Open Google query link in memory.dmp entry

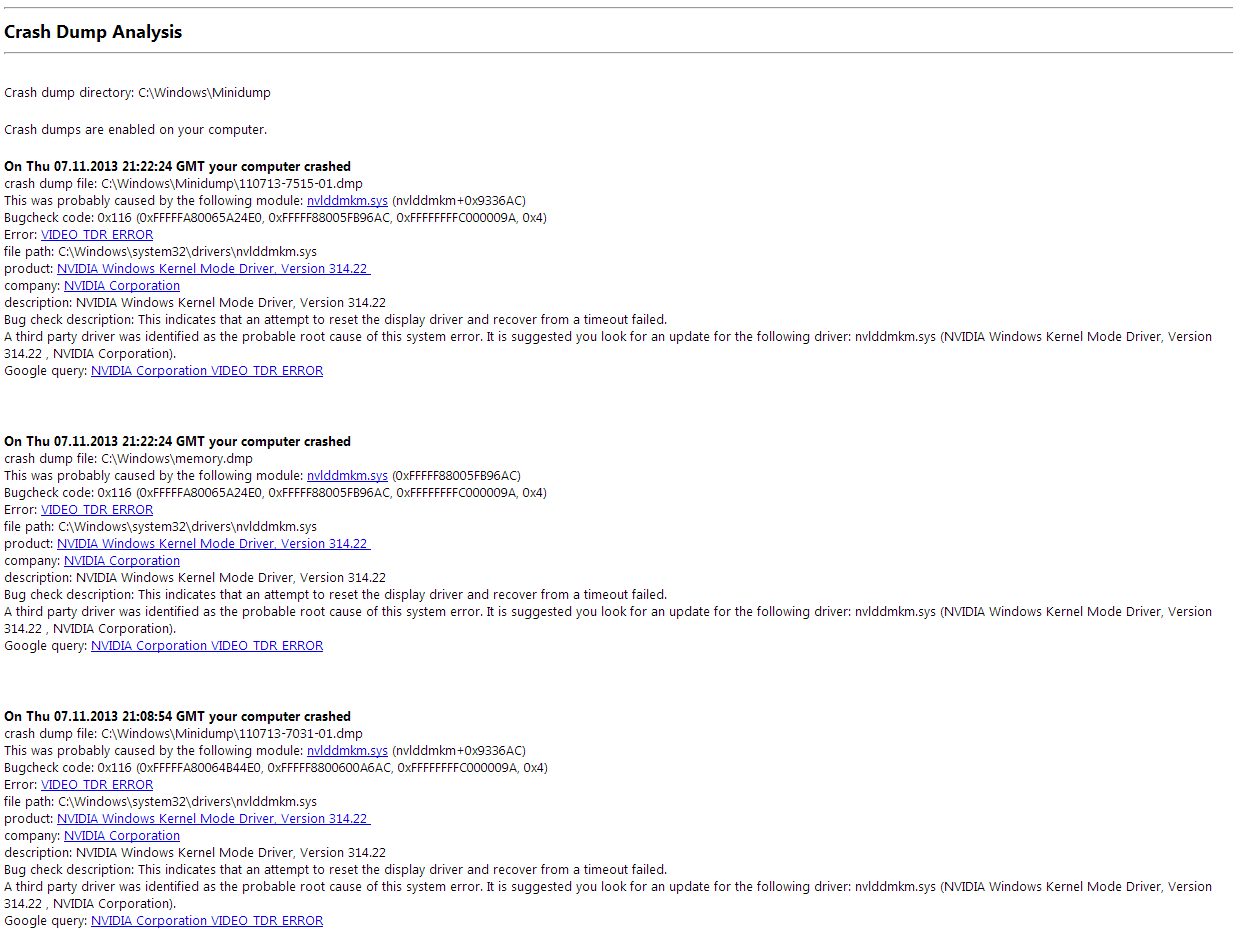click(x=207, y=645)
